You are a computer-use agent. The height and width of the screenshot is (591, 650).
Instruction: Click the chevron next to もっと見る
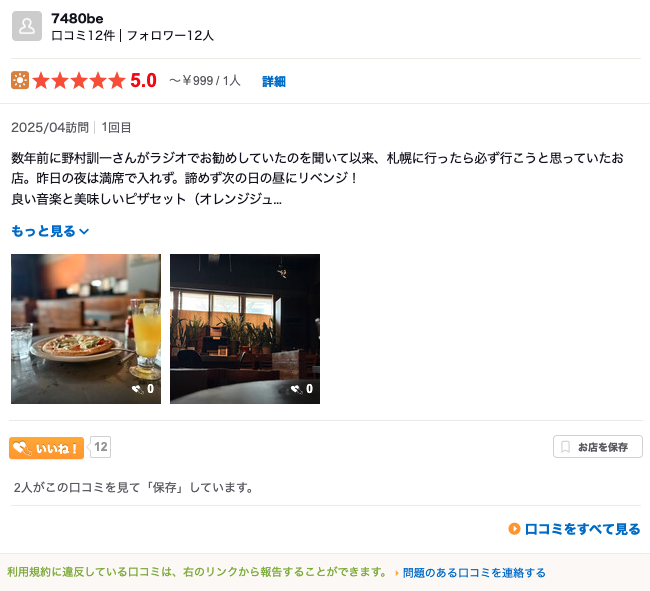tap(84, 231)
